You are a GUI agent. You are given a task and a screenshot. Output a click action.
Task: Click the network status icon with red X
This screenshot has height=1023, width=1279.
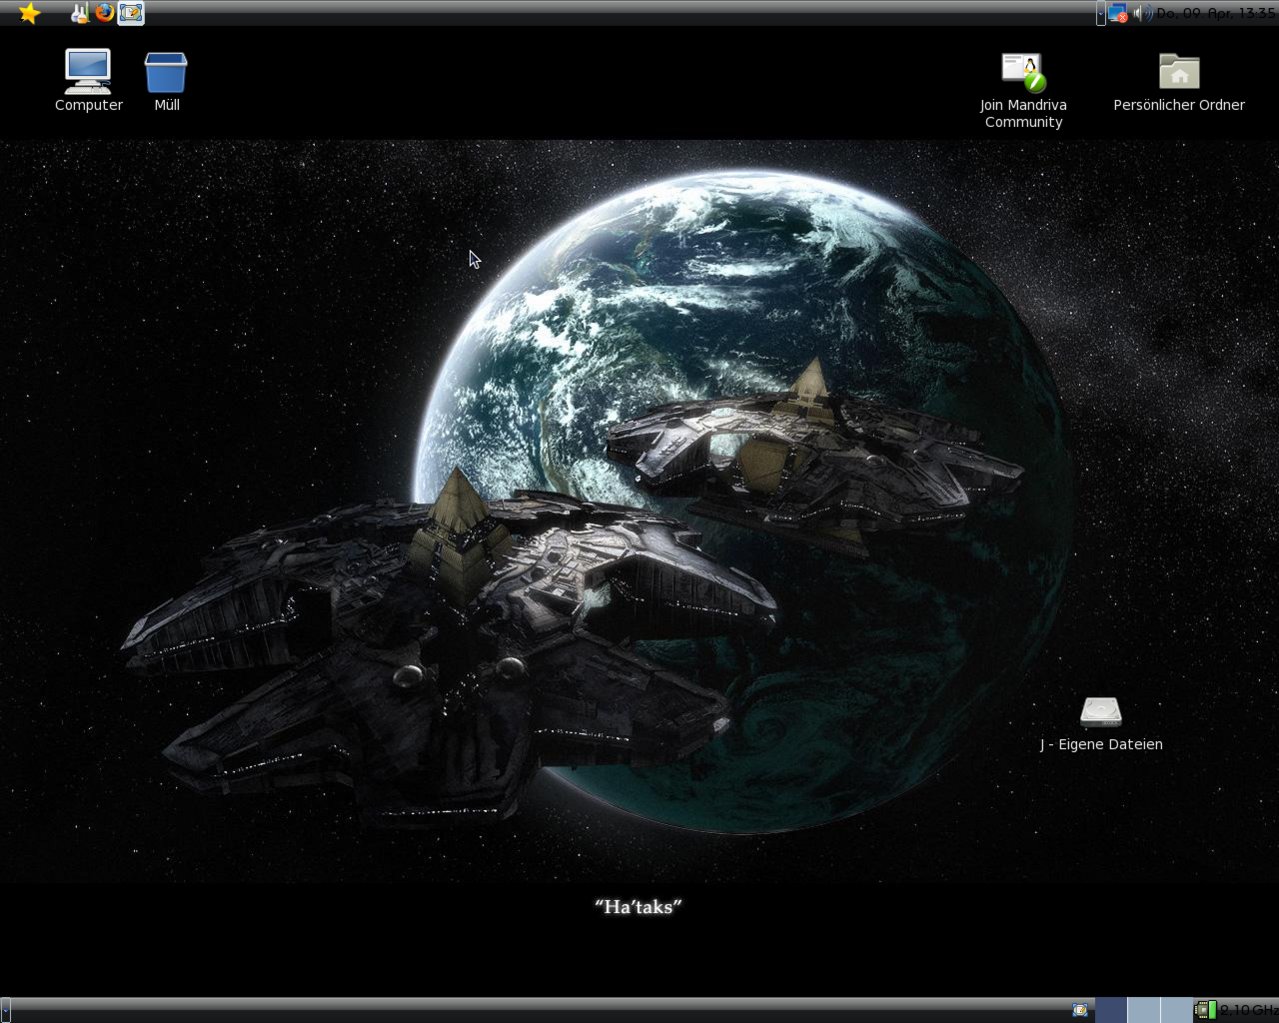click(1117, 13)
